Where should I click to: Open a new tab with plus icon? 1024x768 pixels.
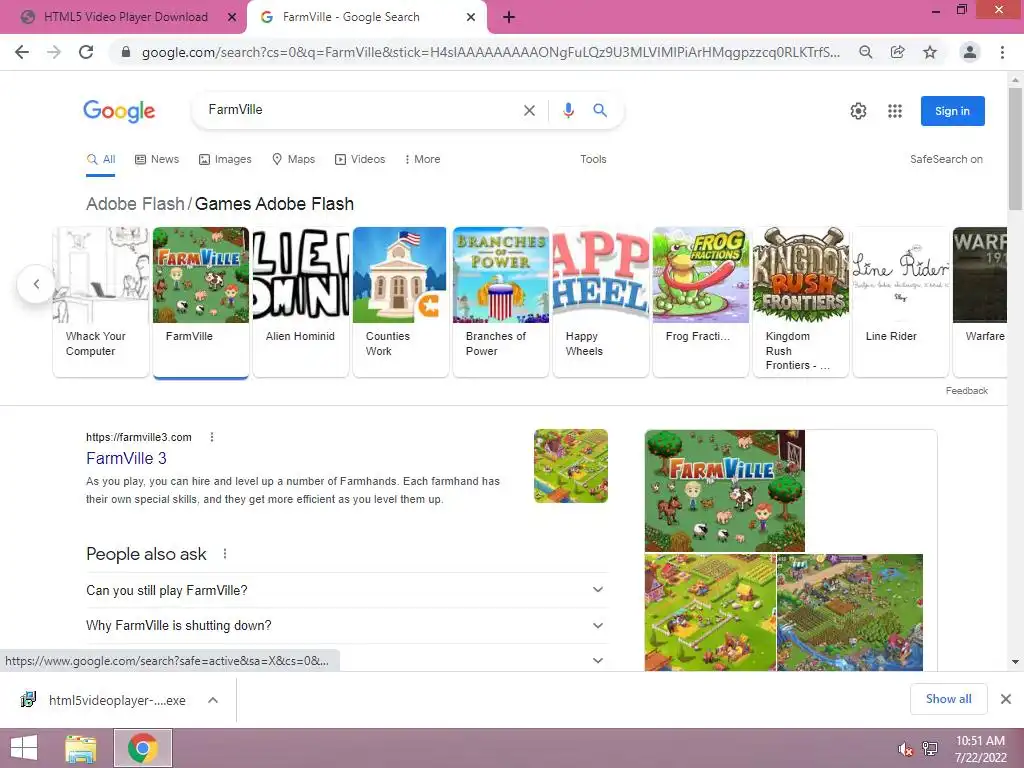(x=509, y=18)
